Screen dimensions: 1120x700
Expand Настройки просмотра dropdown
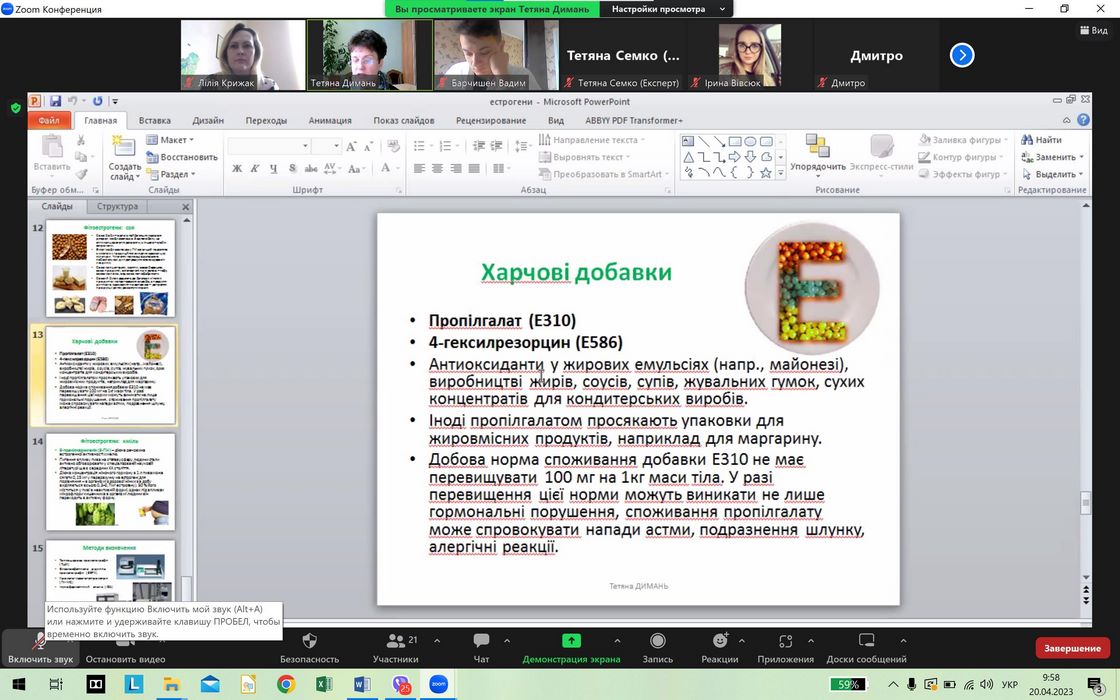(666, 9)
